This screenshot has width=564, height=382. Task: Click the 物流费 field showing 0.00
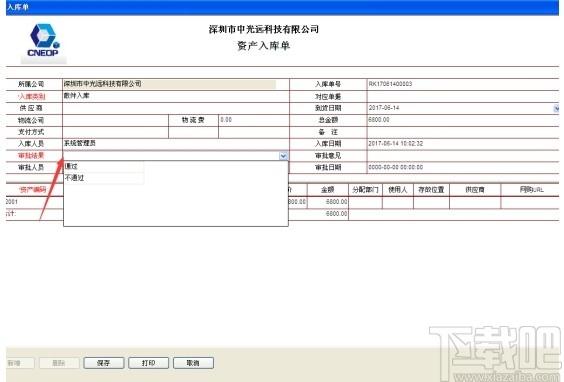(254, 120)
